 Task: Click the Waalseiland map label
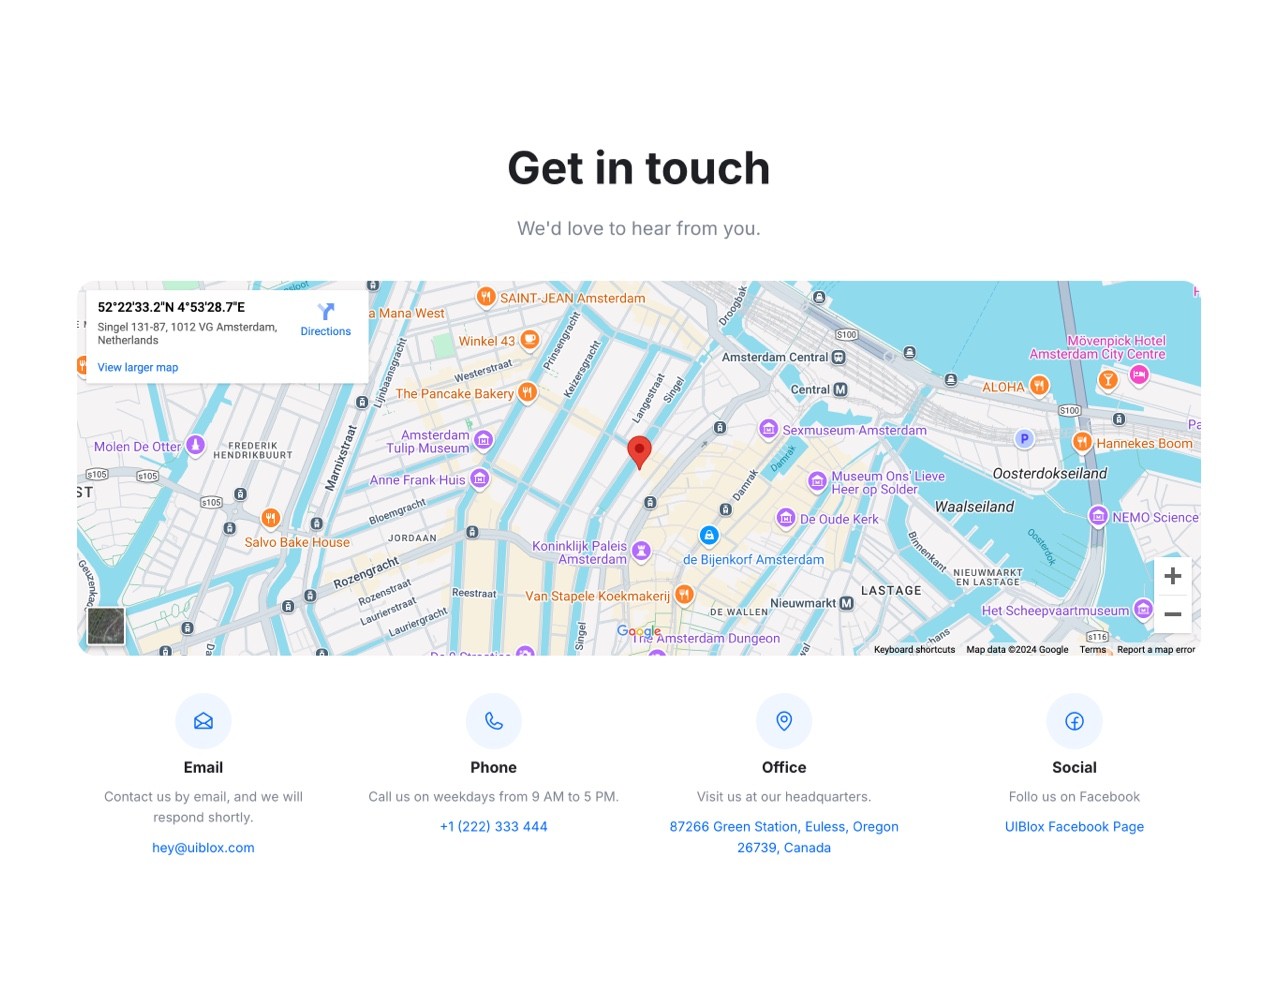coord(974,507)
